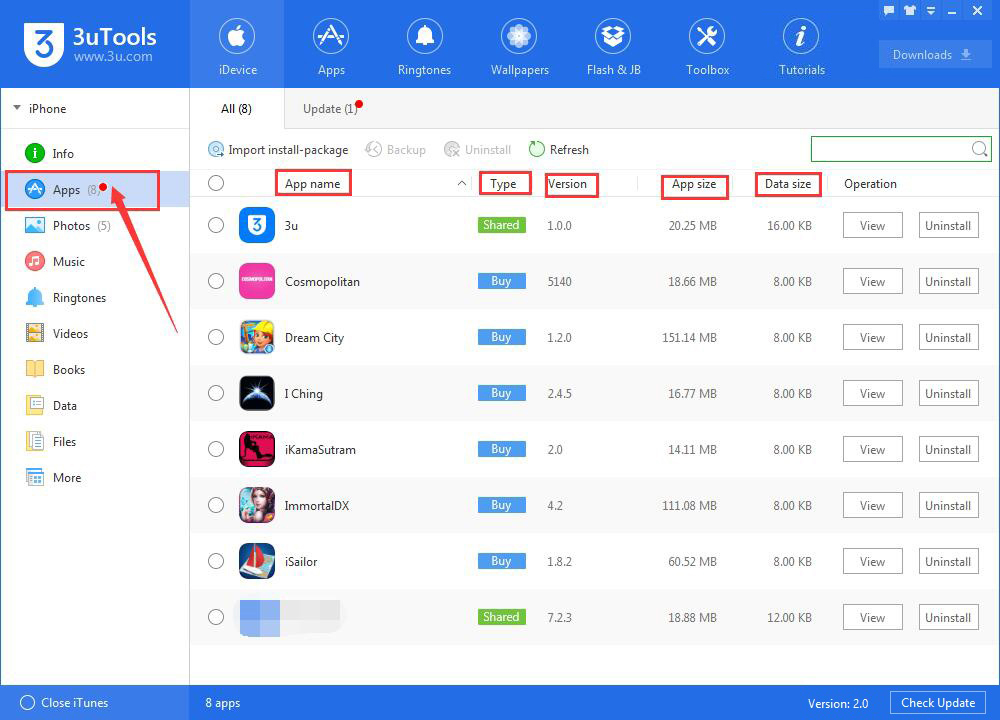Open Music in the sidebar
Screen dimensions: 1000x720
click(94, 261)
